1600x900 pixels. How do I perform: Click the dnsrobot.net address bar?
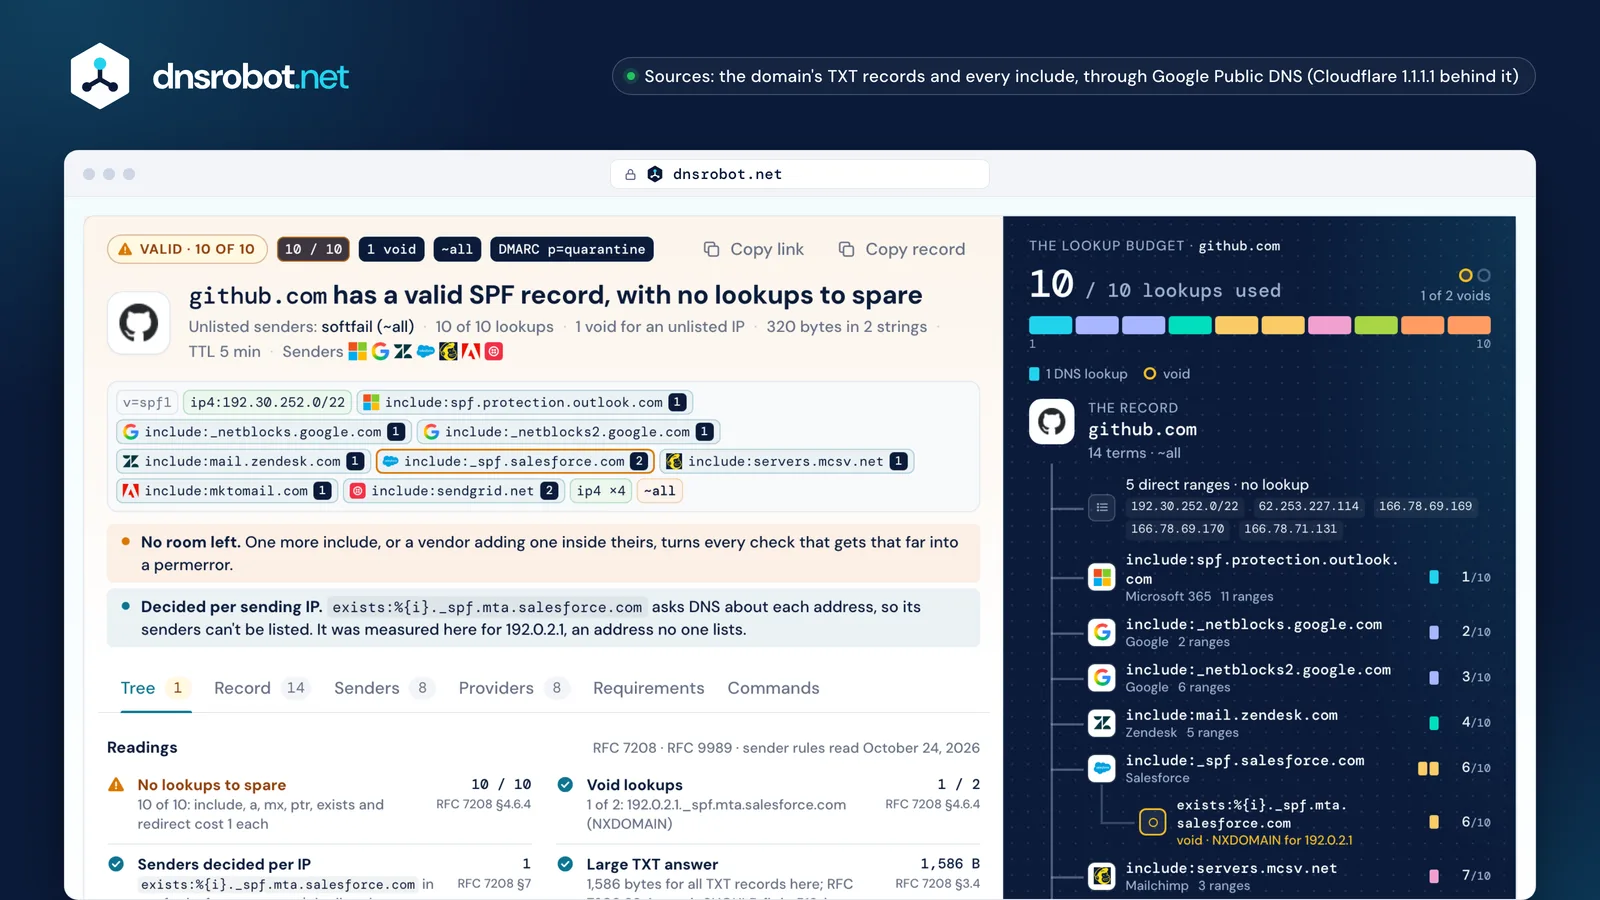(799, 174)
